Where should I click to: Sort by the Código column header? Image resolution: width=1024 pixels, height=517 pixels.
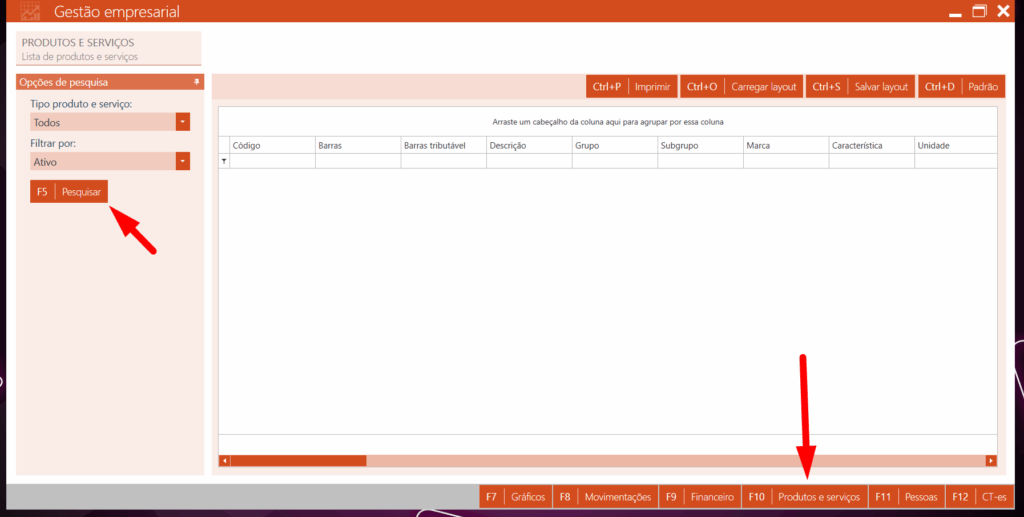(x=272, y=145)
